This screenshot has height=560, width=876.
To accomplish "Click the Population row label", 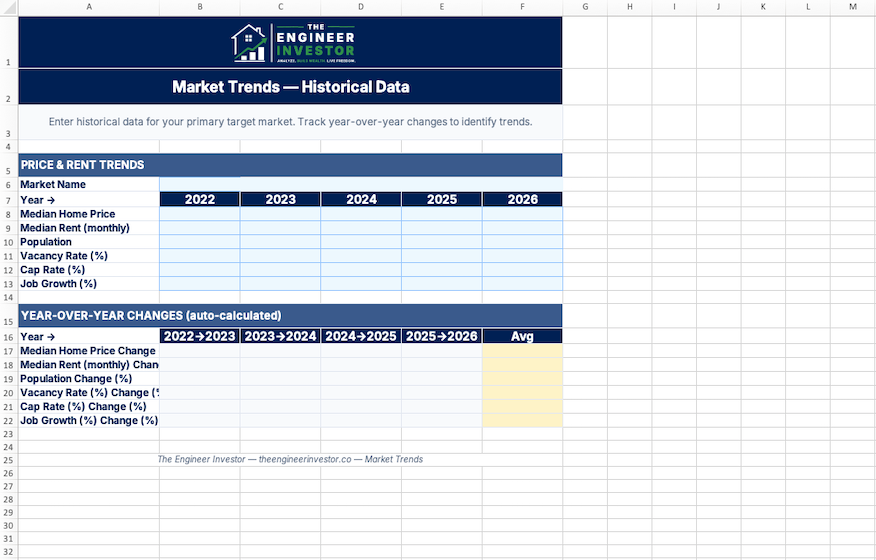I will (x=46, y=242).
